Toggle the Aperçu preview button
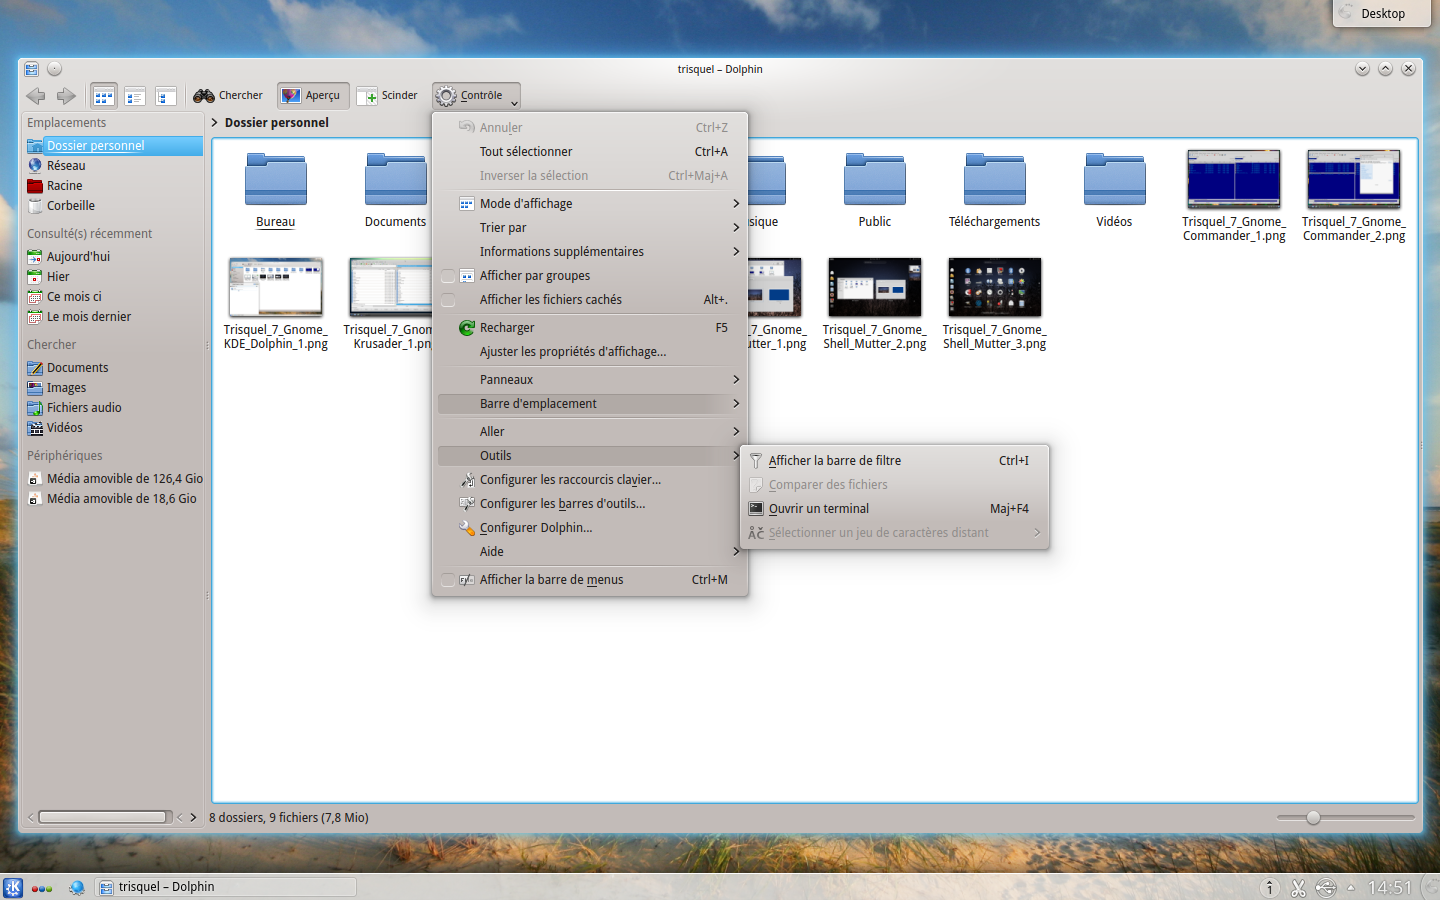The height and width of the screenshot is (900, 1440). coord(312,96)
